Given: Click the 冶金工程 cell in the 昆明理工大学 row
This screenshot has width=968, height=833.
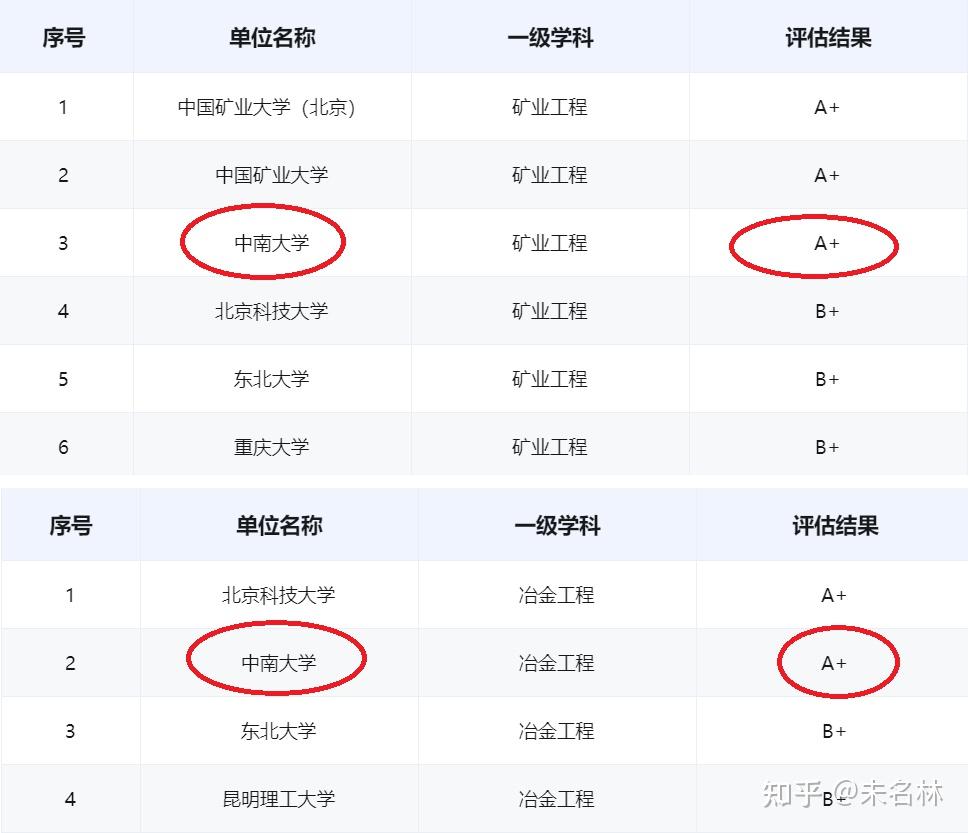Looking at the screenshot, I should tap(557, 799).
